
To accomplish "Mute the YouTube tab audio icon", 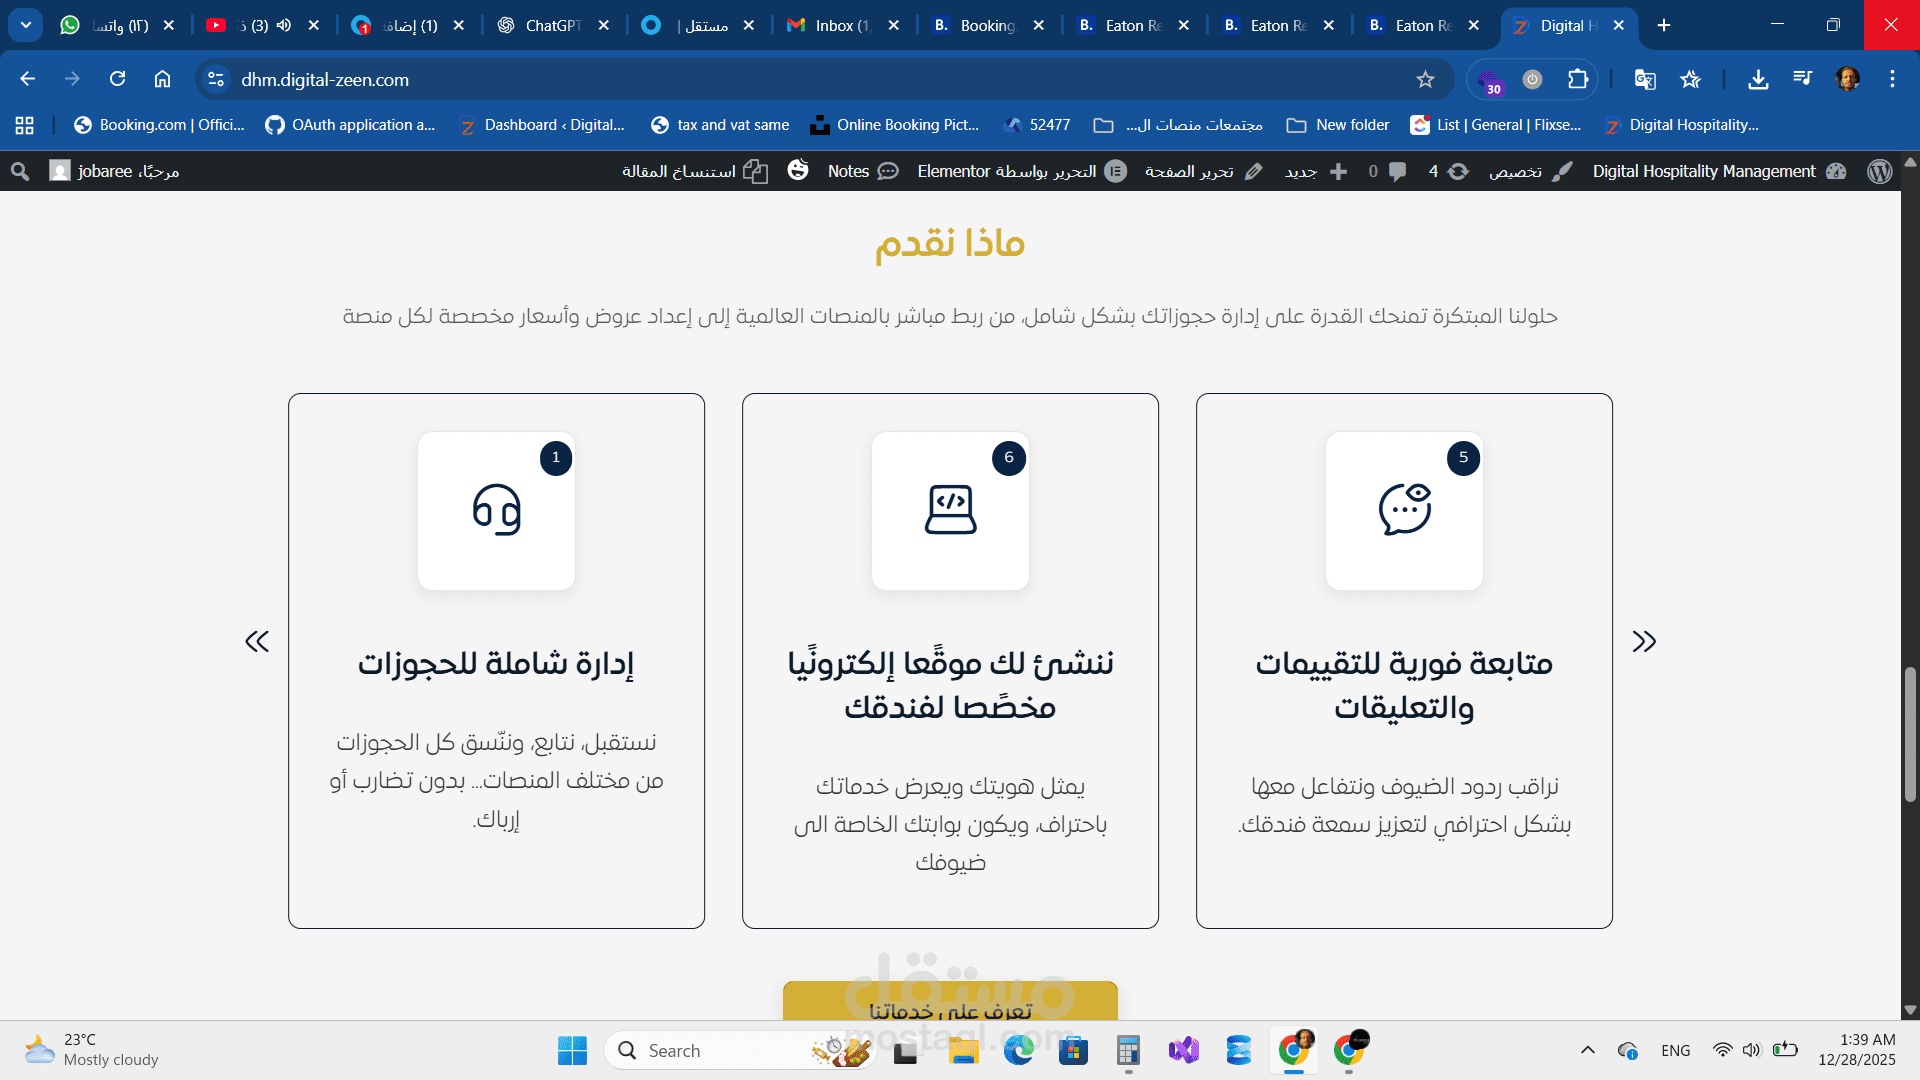I will click(284, 25).
